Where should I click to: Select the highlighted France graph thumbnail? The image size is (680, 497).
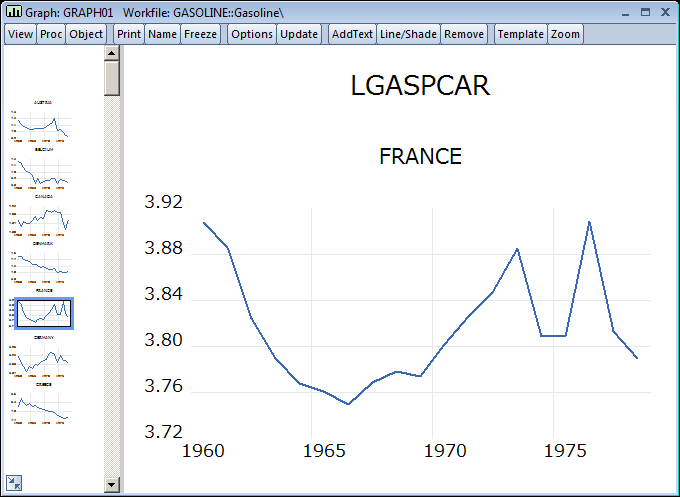(x=44, y=313)
